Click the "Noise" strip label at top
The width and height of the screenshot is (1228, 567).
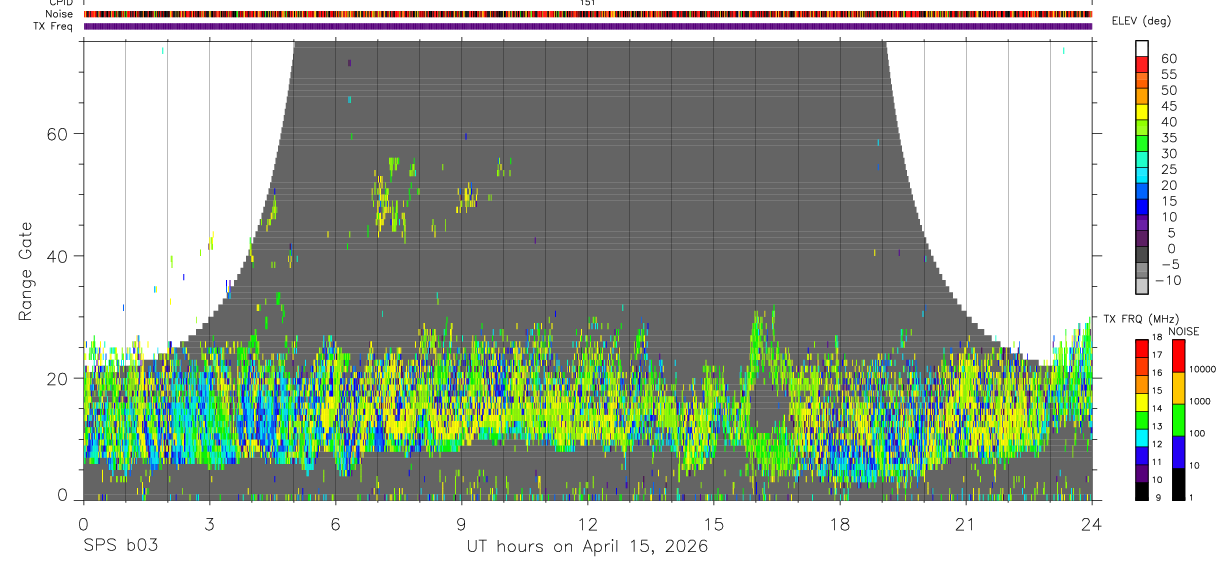coord(61,14)
